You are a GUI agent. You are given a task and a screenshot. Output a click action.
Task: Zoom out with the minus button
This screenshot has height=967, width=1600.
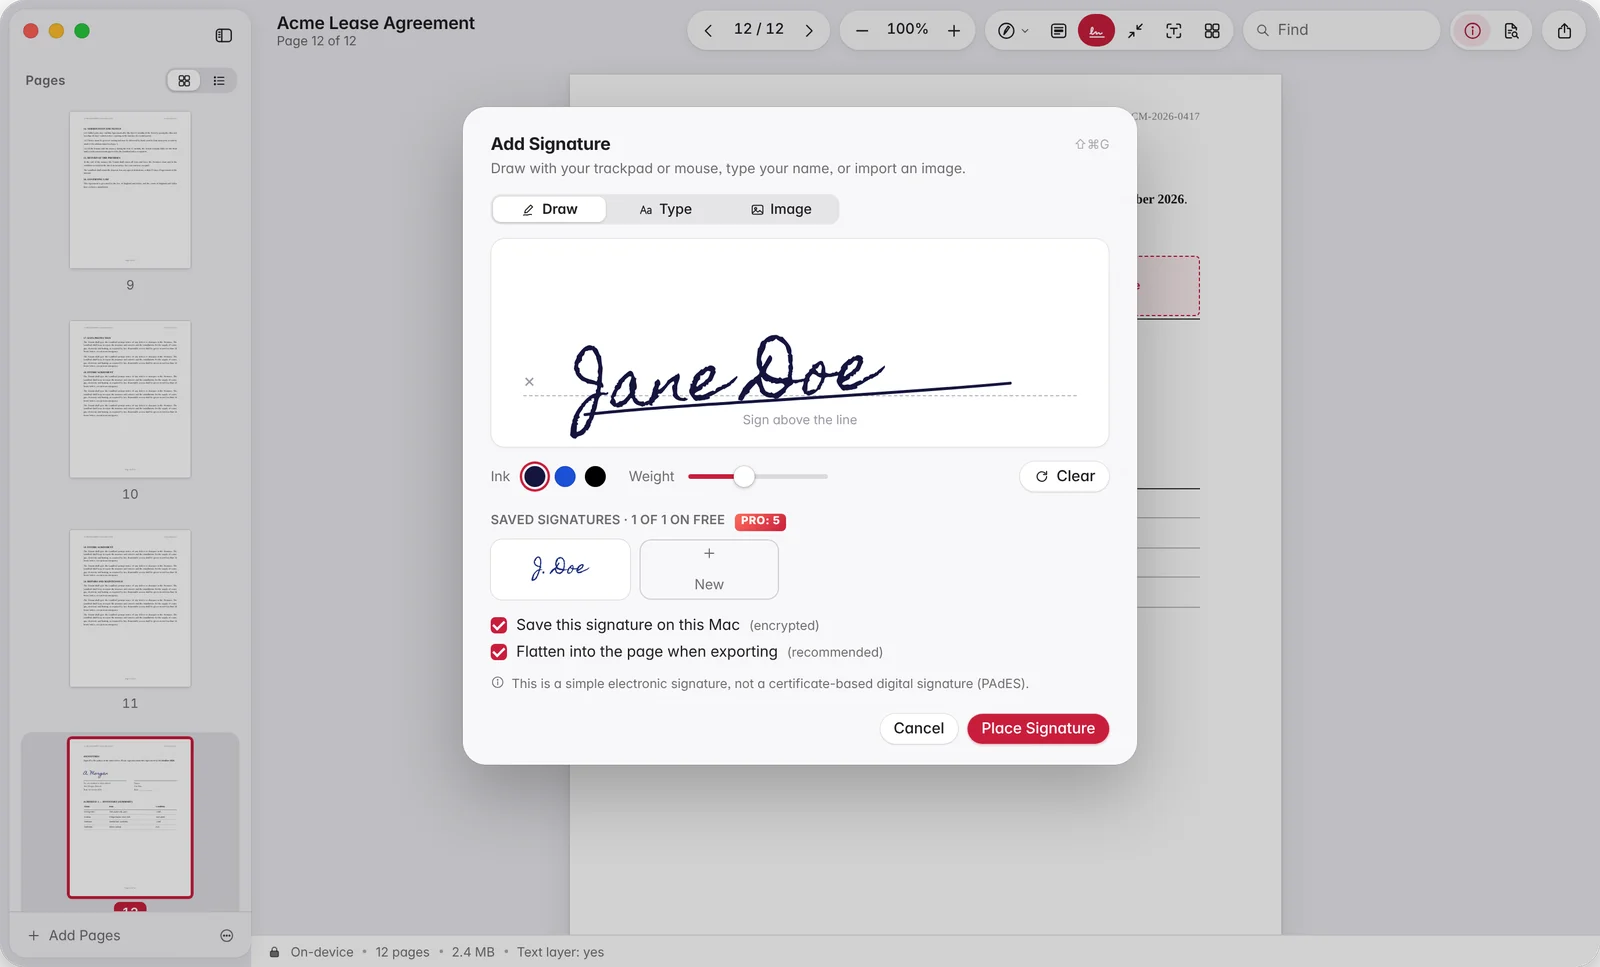[861, 31]
